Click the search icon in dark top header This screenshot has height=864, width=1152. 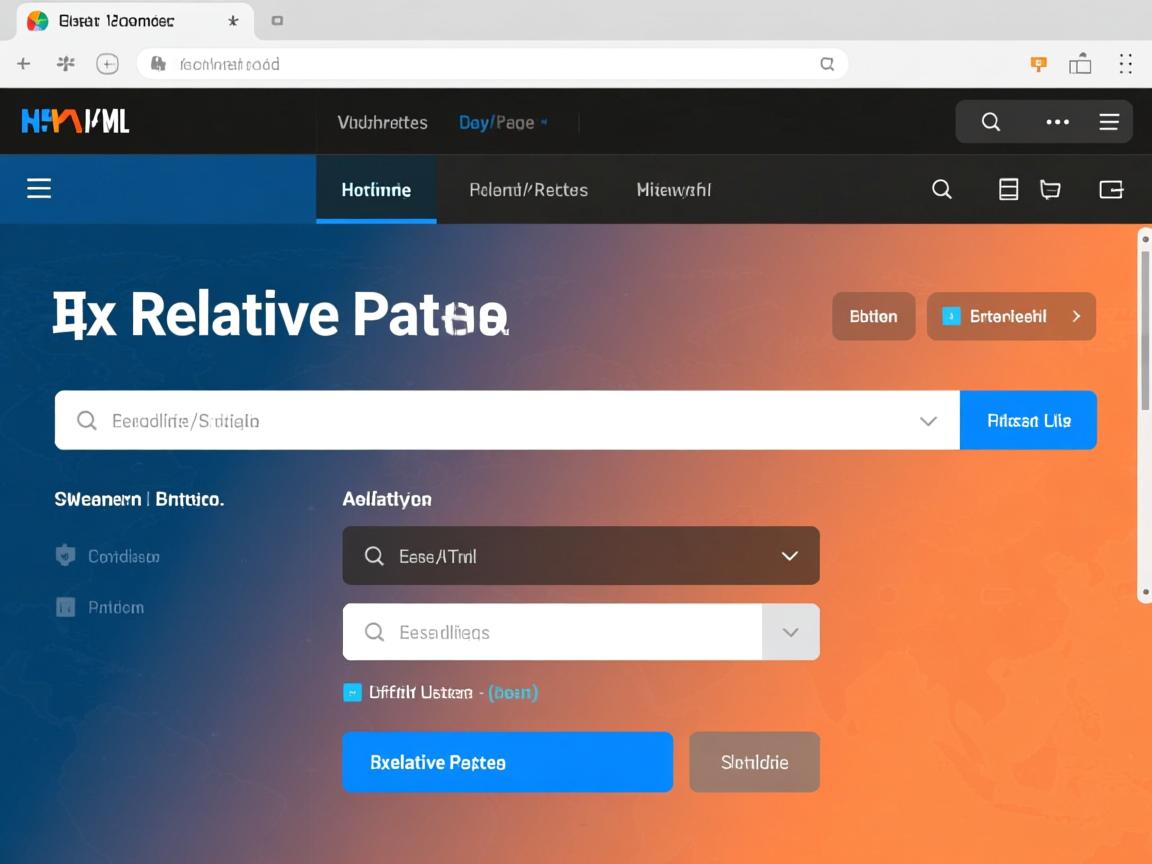pos(991,122)
